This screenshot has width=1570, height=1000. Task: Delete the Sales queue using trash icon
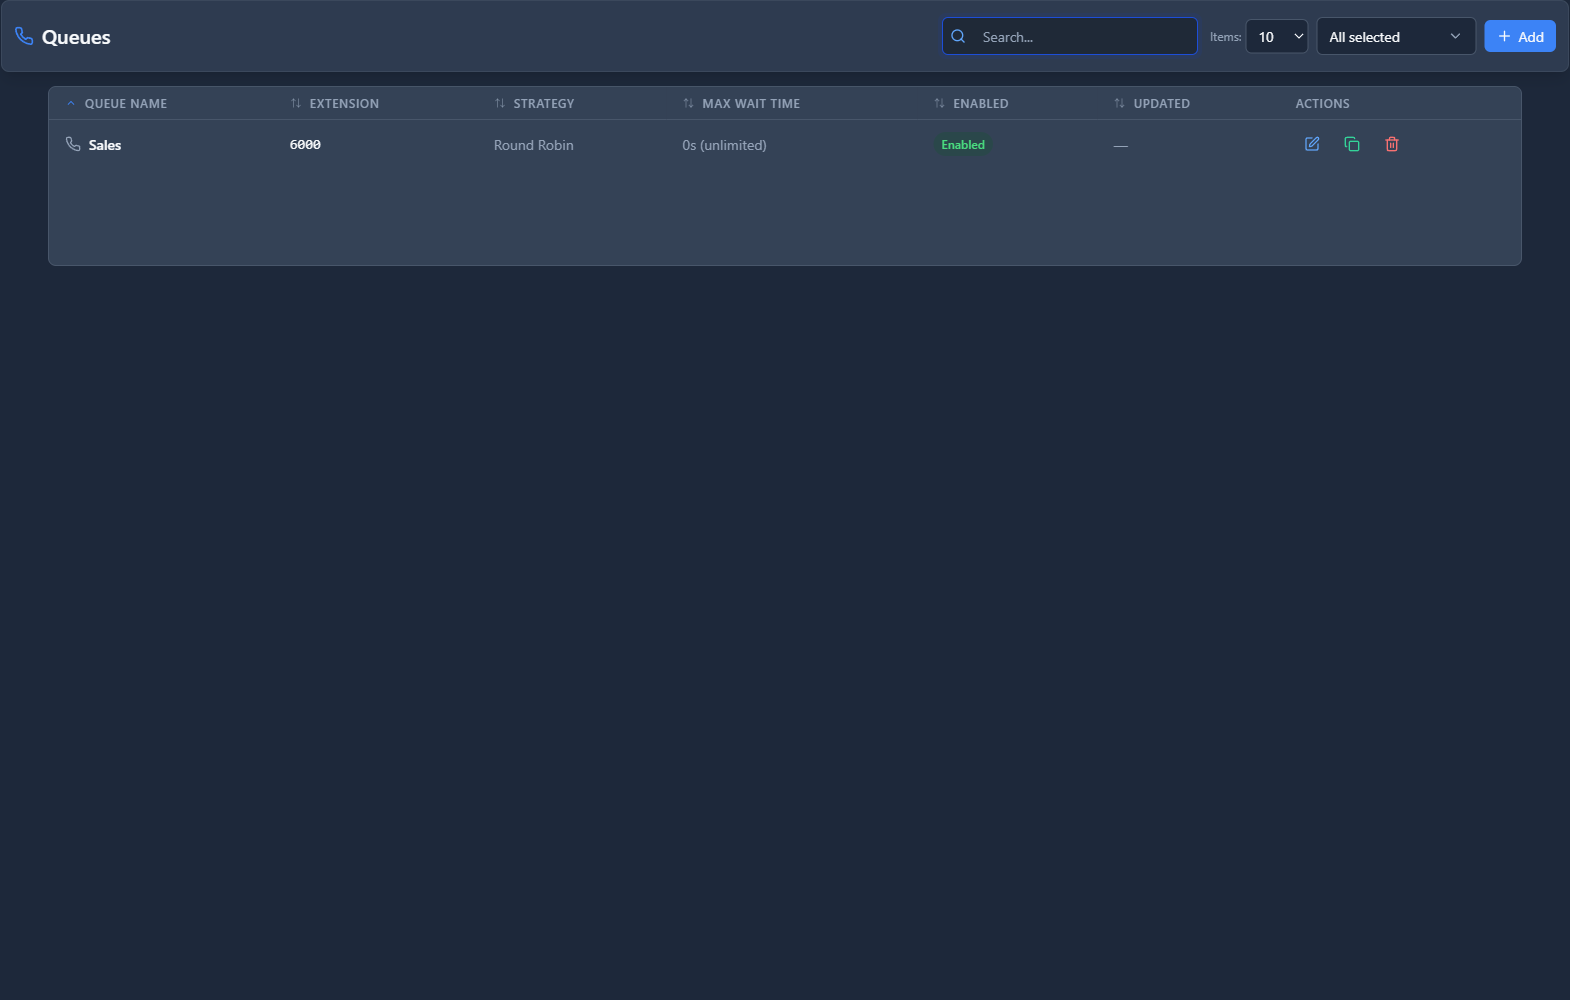click(1391, 144)
